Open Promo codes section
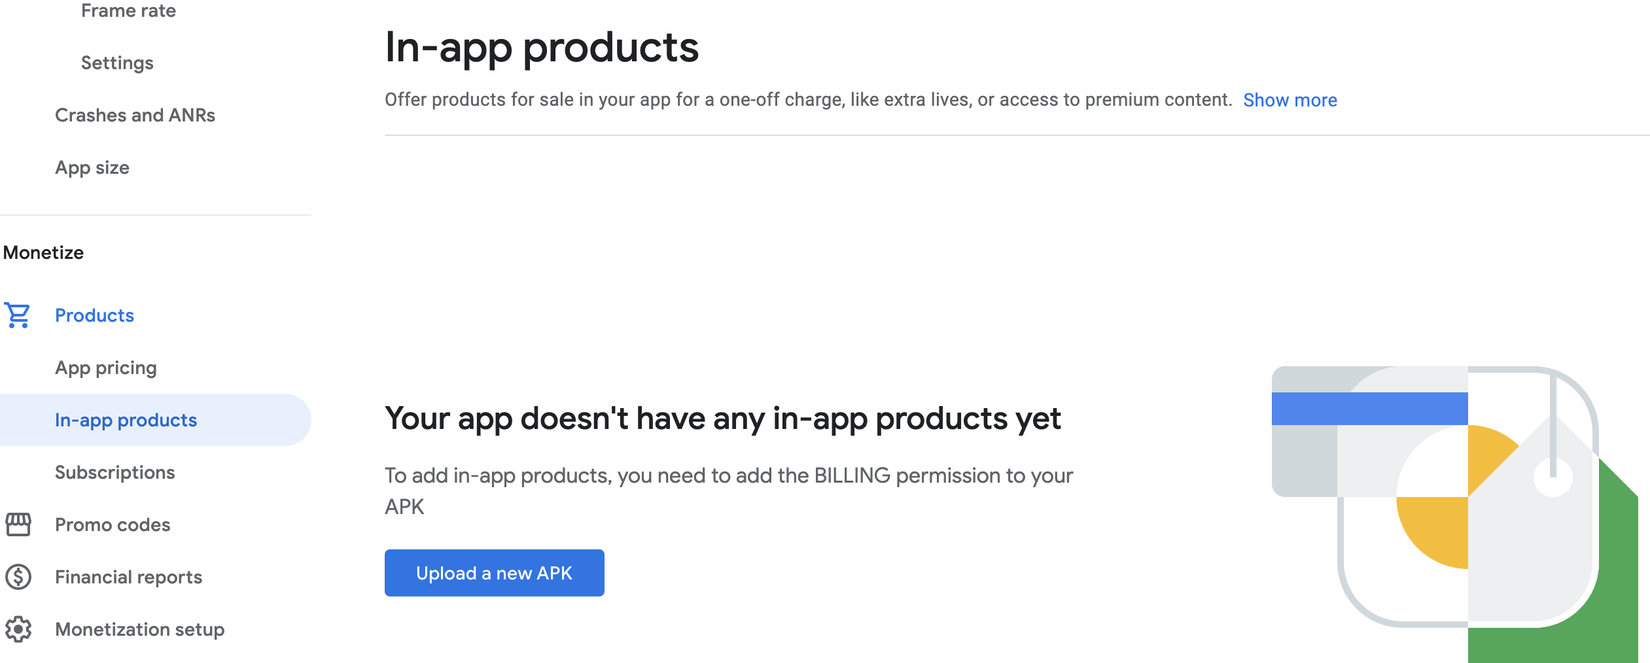Viewport: 1650px width, 663px height. (113, 525)
